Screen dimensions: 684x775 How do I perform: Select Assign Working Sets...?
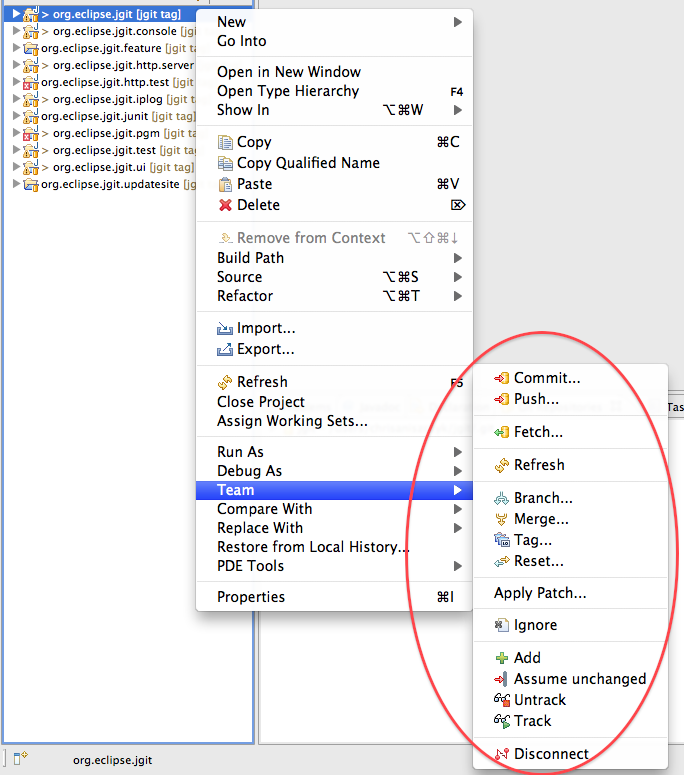point(334,421)
